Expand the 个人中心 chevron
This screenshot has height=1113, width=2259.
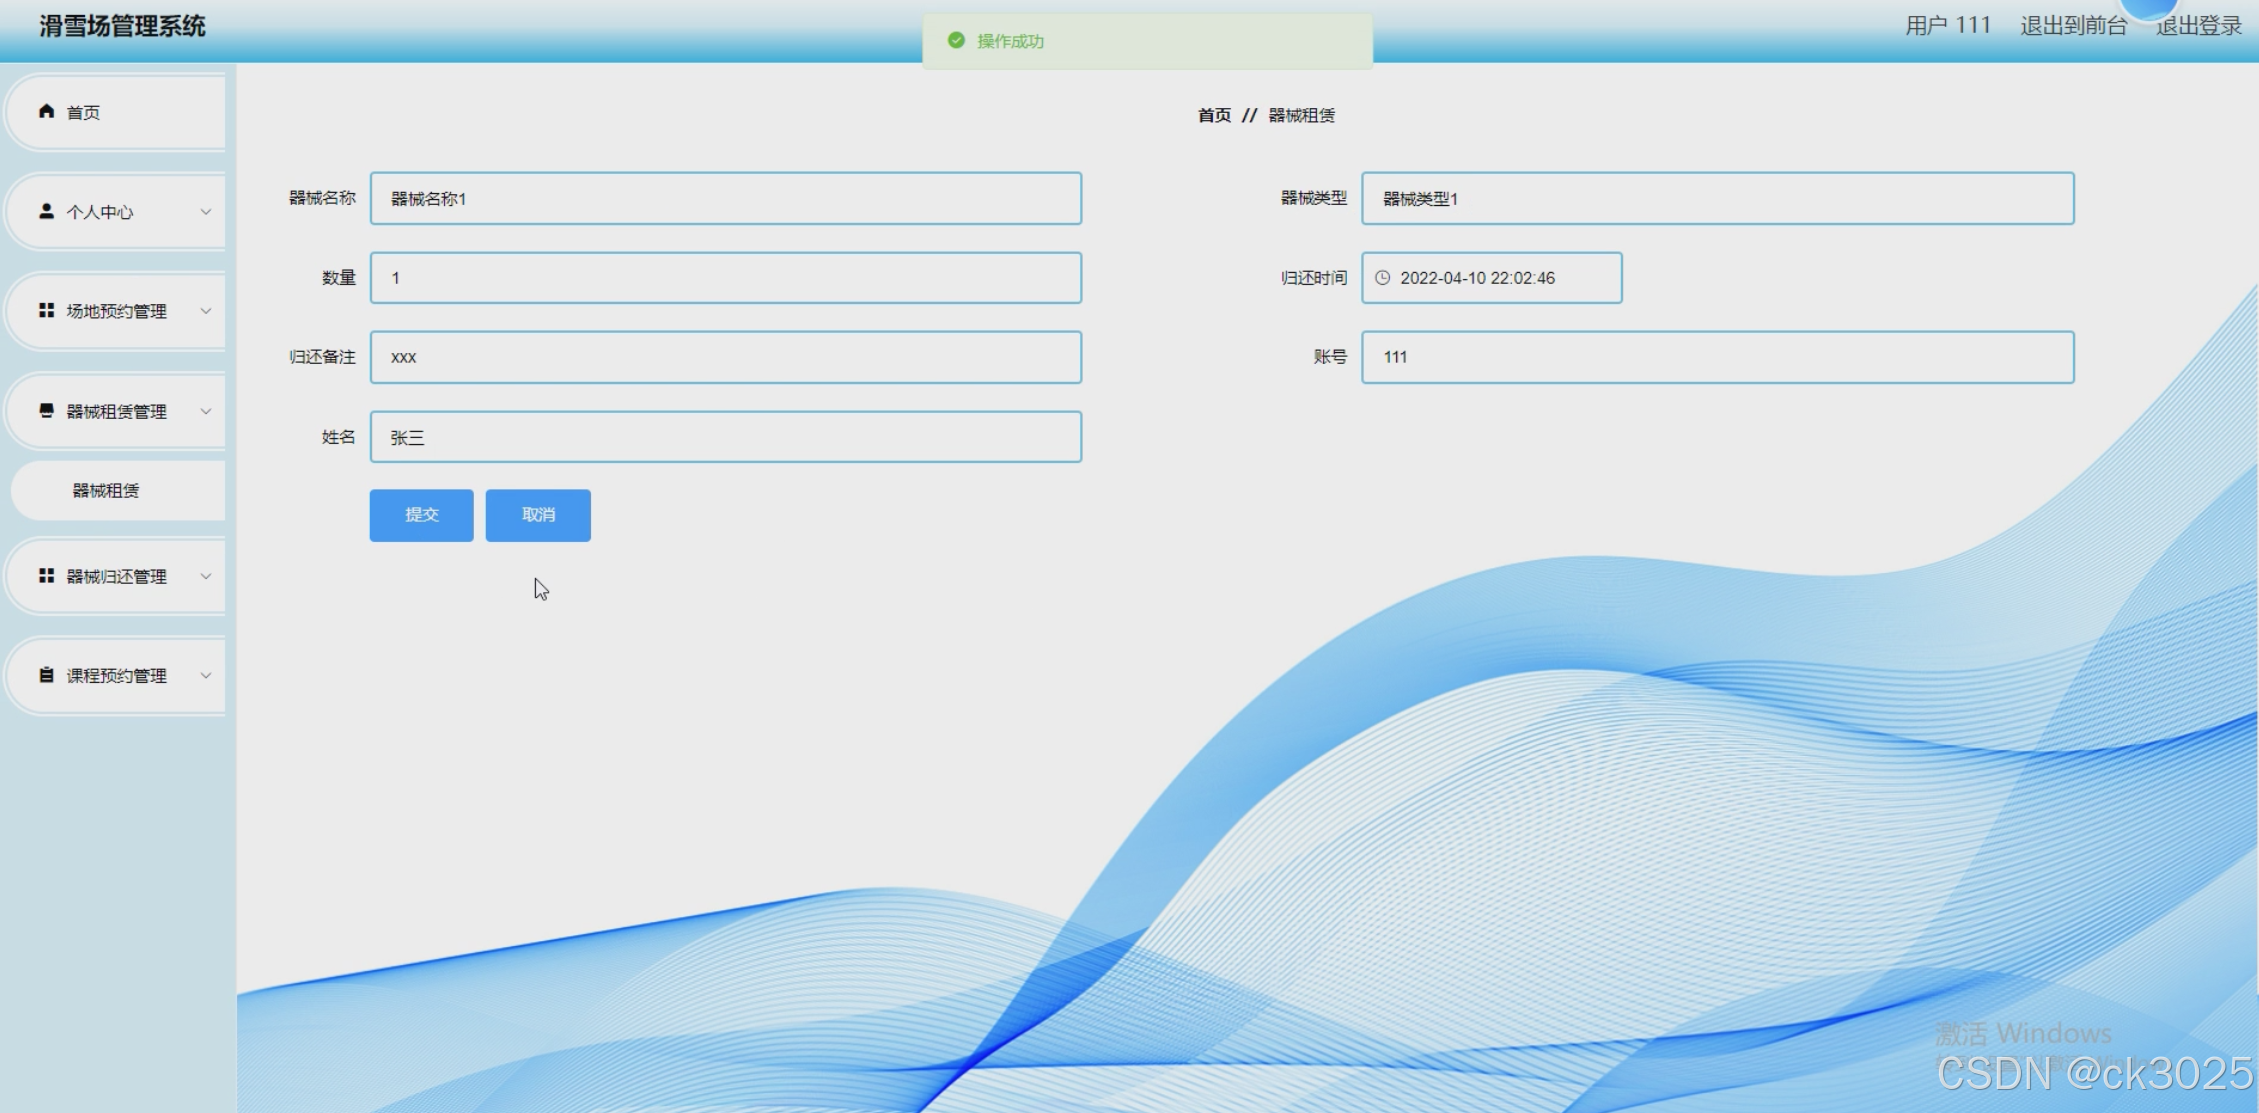[x=206, y=212]
